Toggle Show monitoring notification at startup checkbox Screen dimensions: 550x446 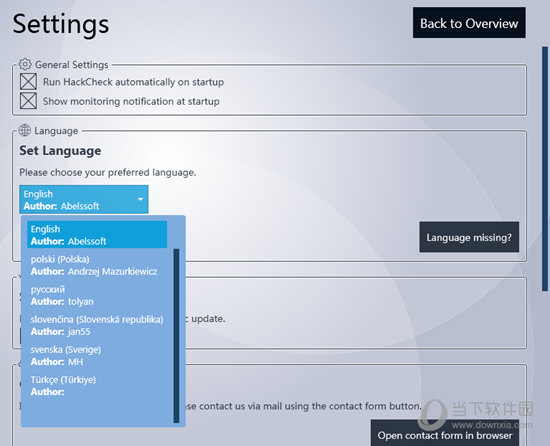pos(28,101)
